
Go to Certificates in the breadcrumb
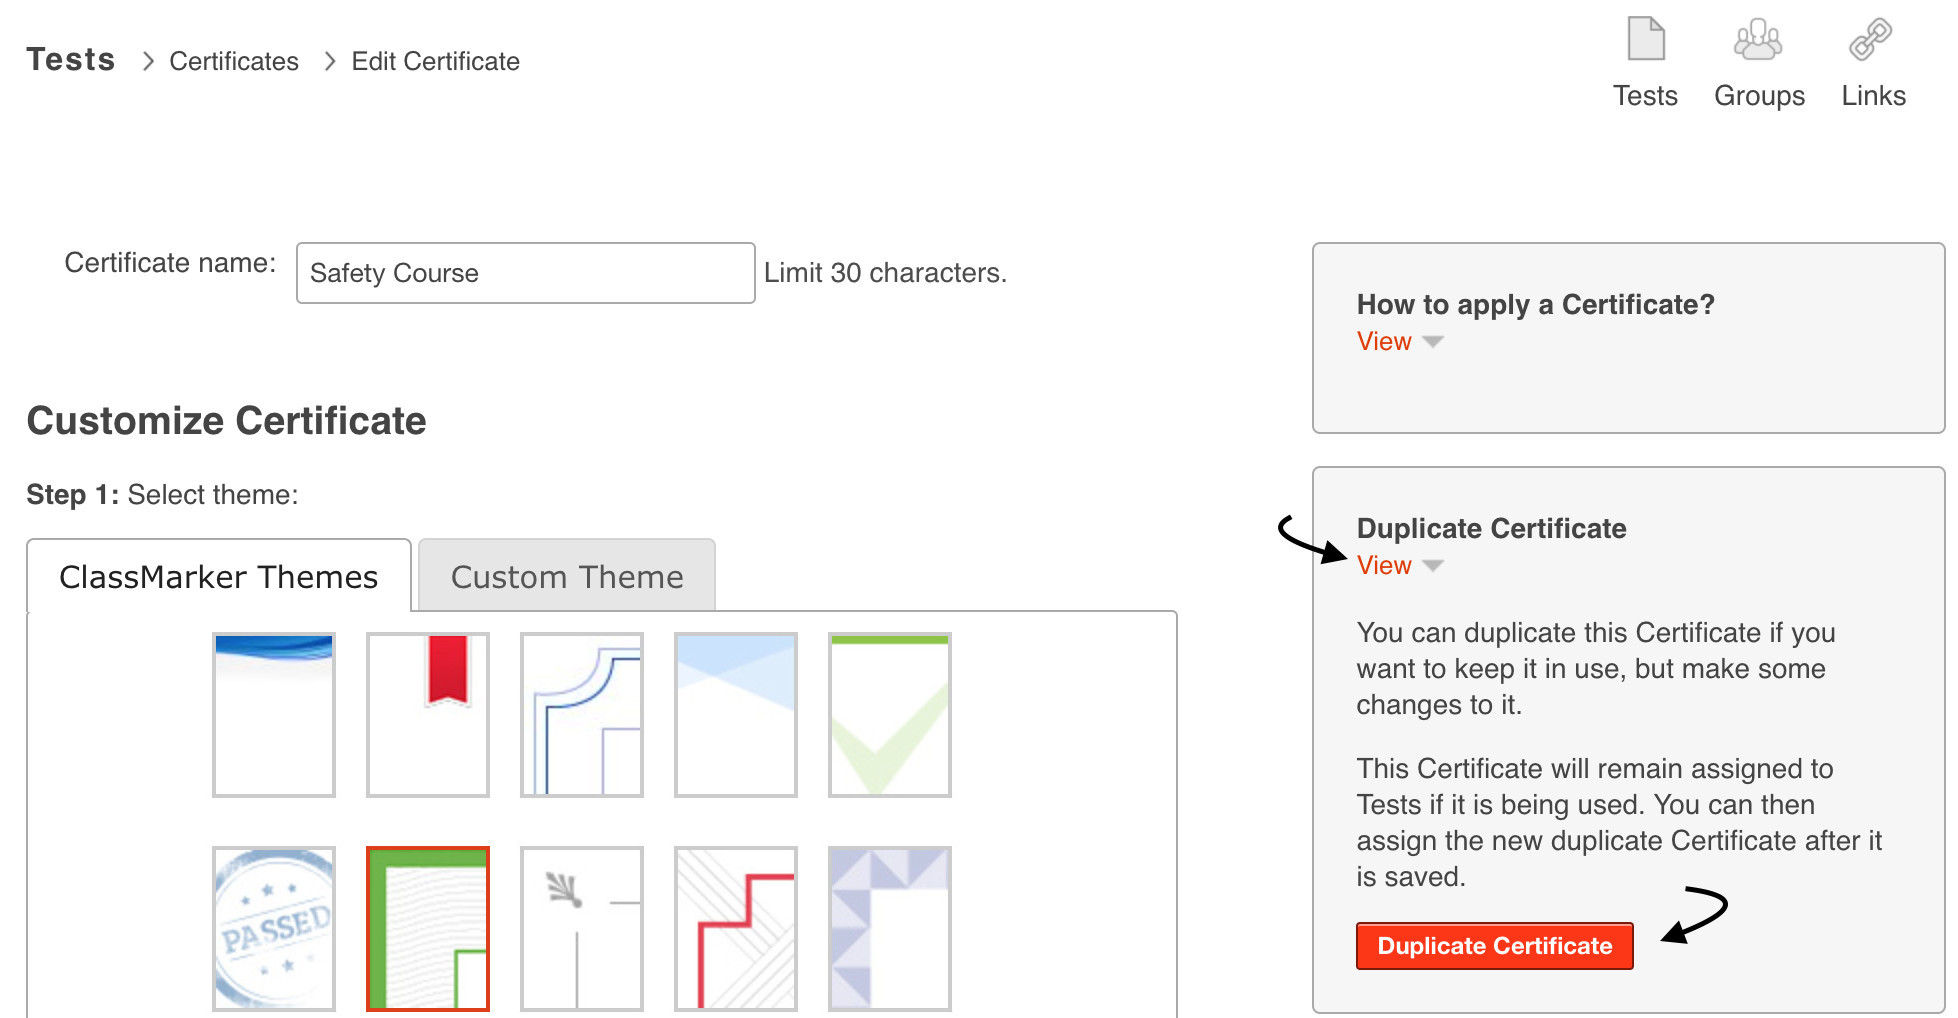[234, 62]
